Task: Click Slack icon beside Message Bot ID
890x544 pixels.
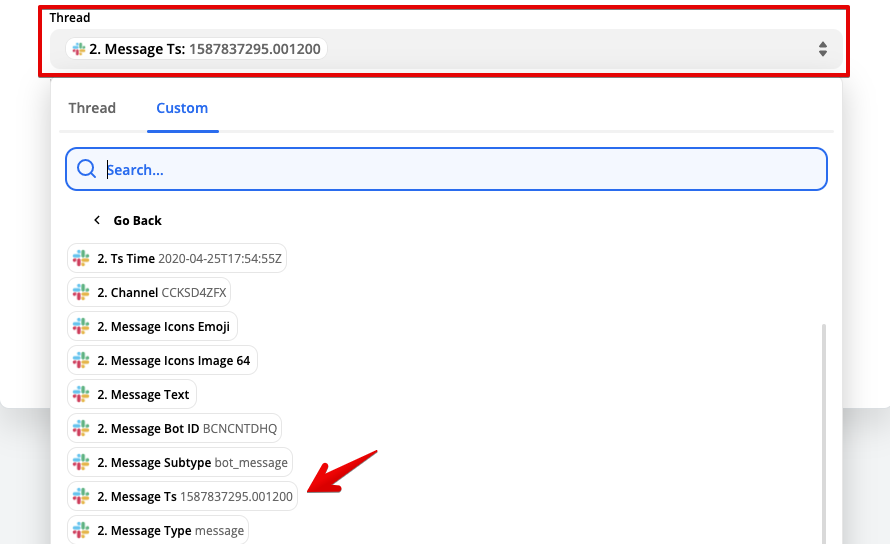Action: (x=81, y=428)
